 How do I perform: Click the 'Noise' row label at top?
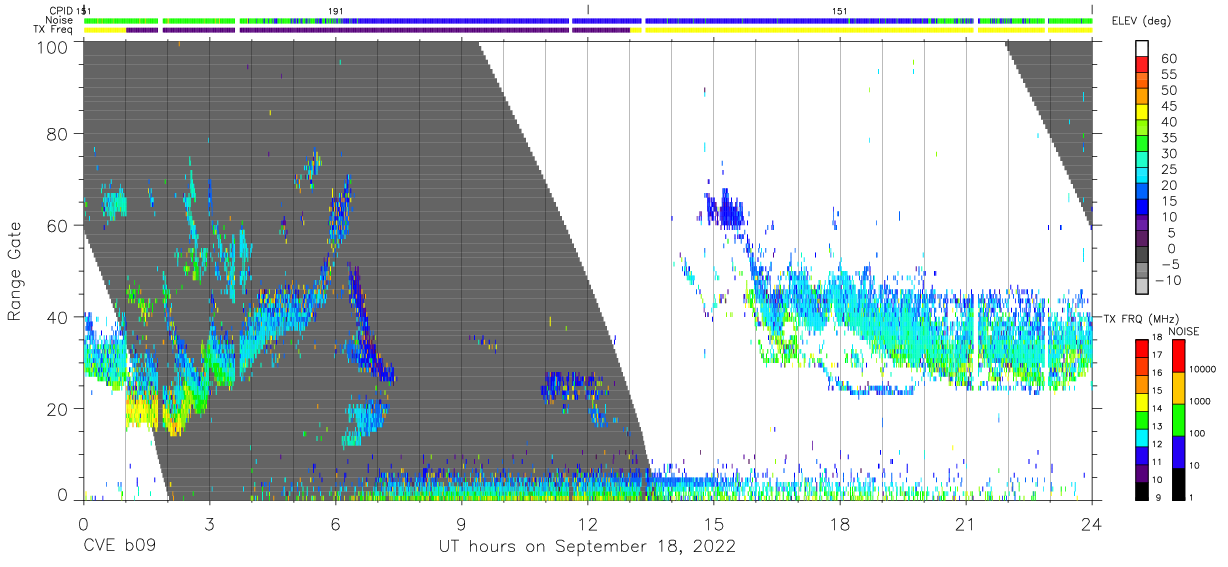click(59, 20)
